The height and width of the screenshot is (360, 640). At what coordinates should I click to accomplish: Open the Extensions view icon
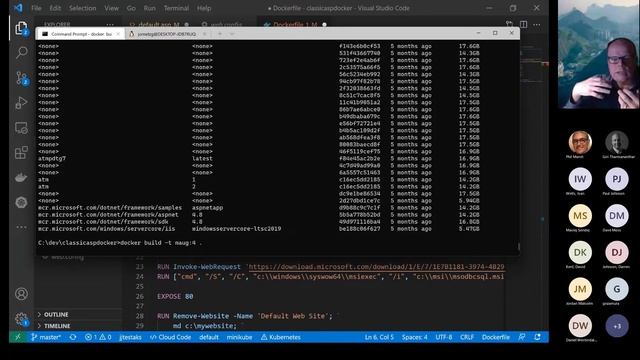pyautogui.click(x=21, y=153)
